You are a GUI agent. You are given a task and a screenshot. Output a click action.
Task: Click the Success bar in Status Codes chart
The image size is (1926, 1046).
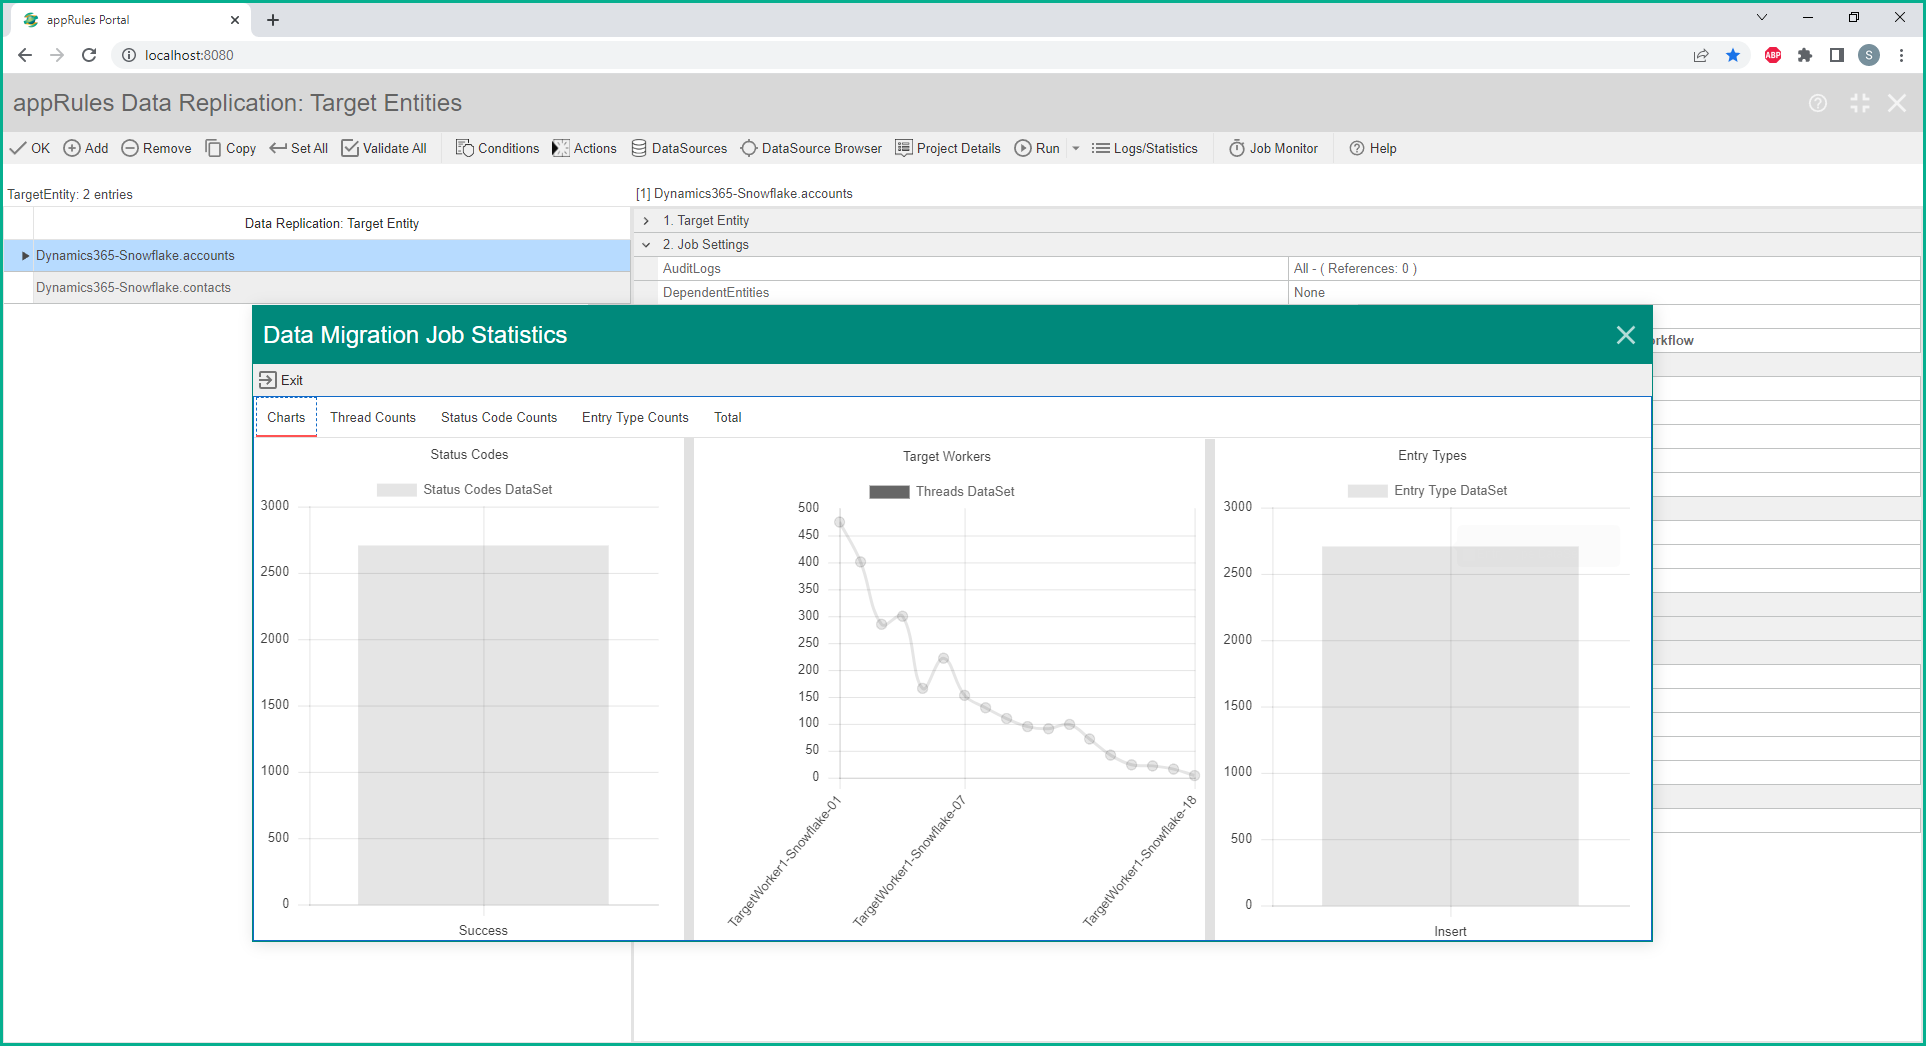click(x=483, y=725)
